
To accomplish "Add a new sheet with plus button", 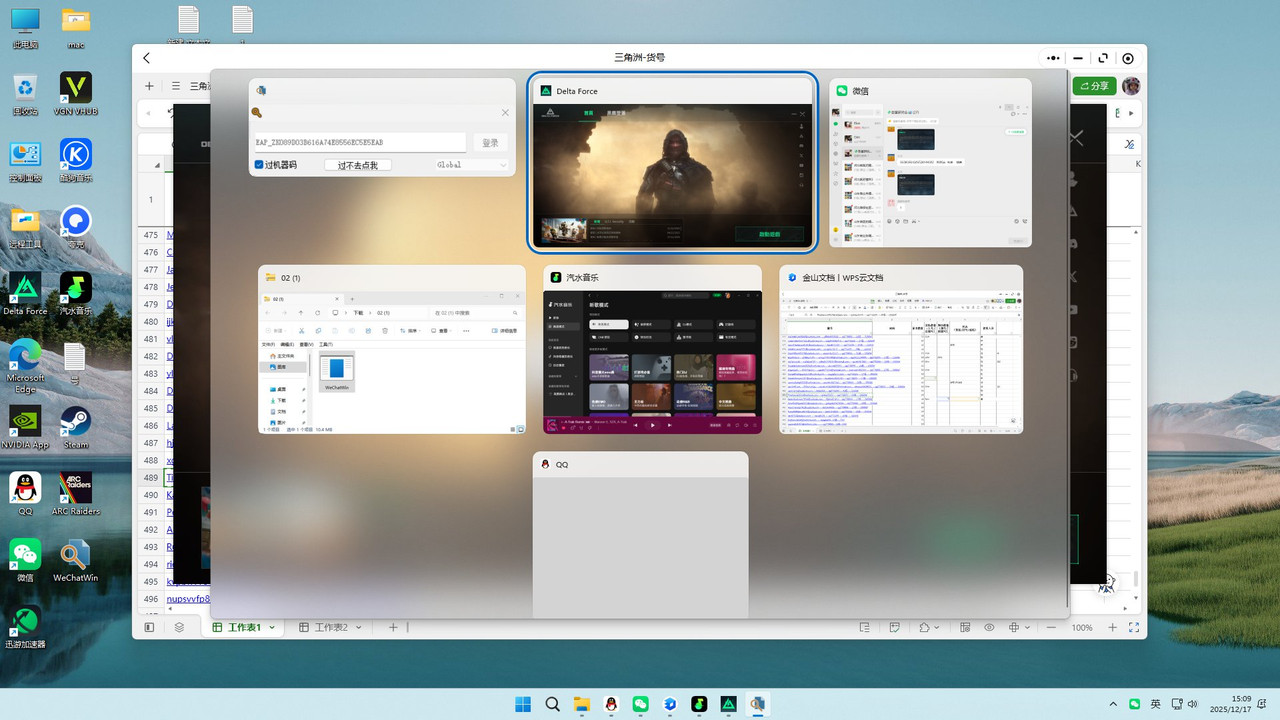I will pos(393,627).
